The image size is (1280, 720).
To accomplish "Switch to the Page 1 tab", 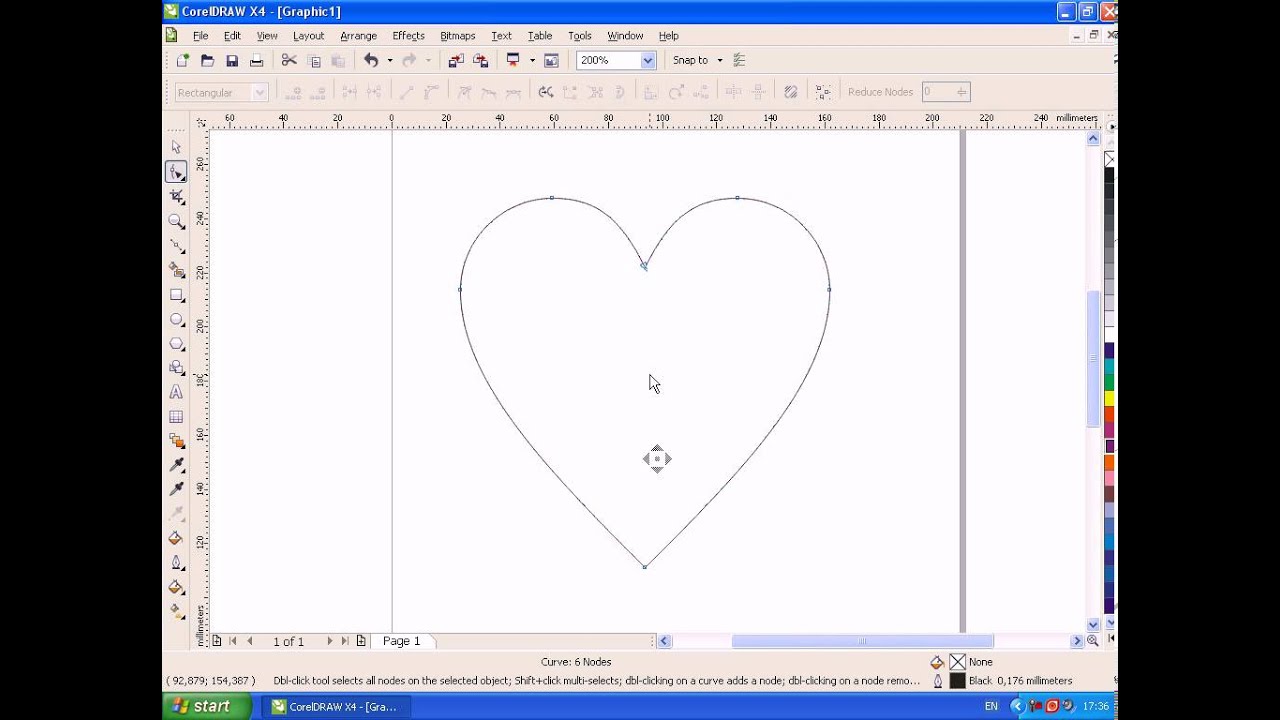I will 402,641.
